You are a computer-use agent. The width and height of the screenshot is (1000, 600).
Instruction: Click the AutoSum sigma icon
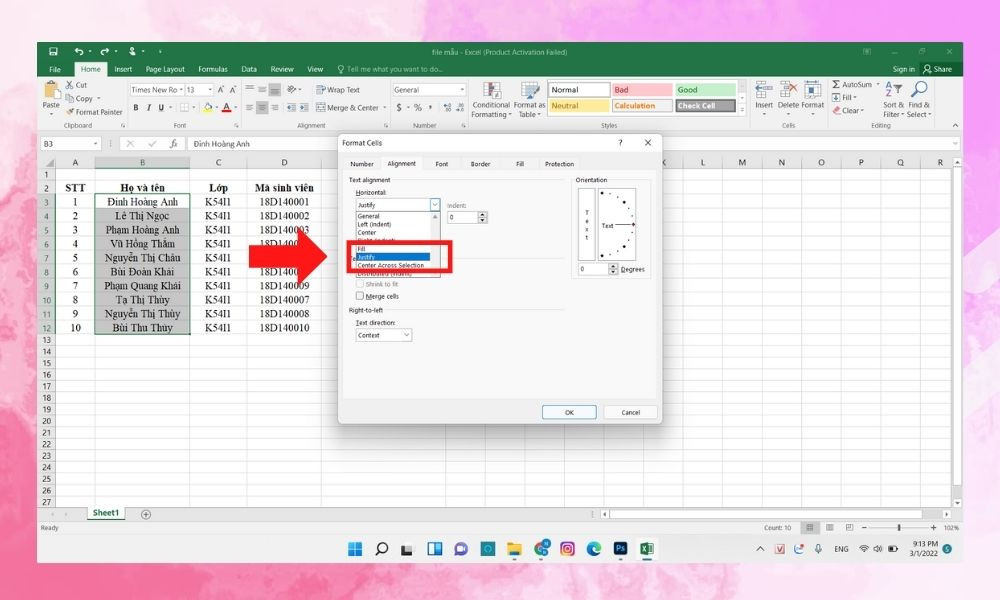click(x=836, y=85)
